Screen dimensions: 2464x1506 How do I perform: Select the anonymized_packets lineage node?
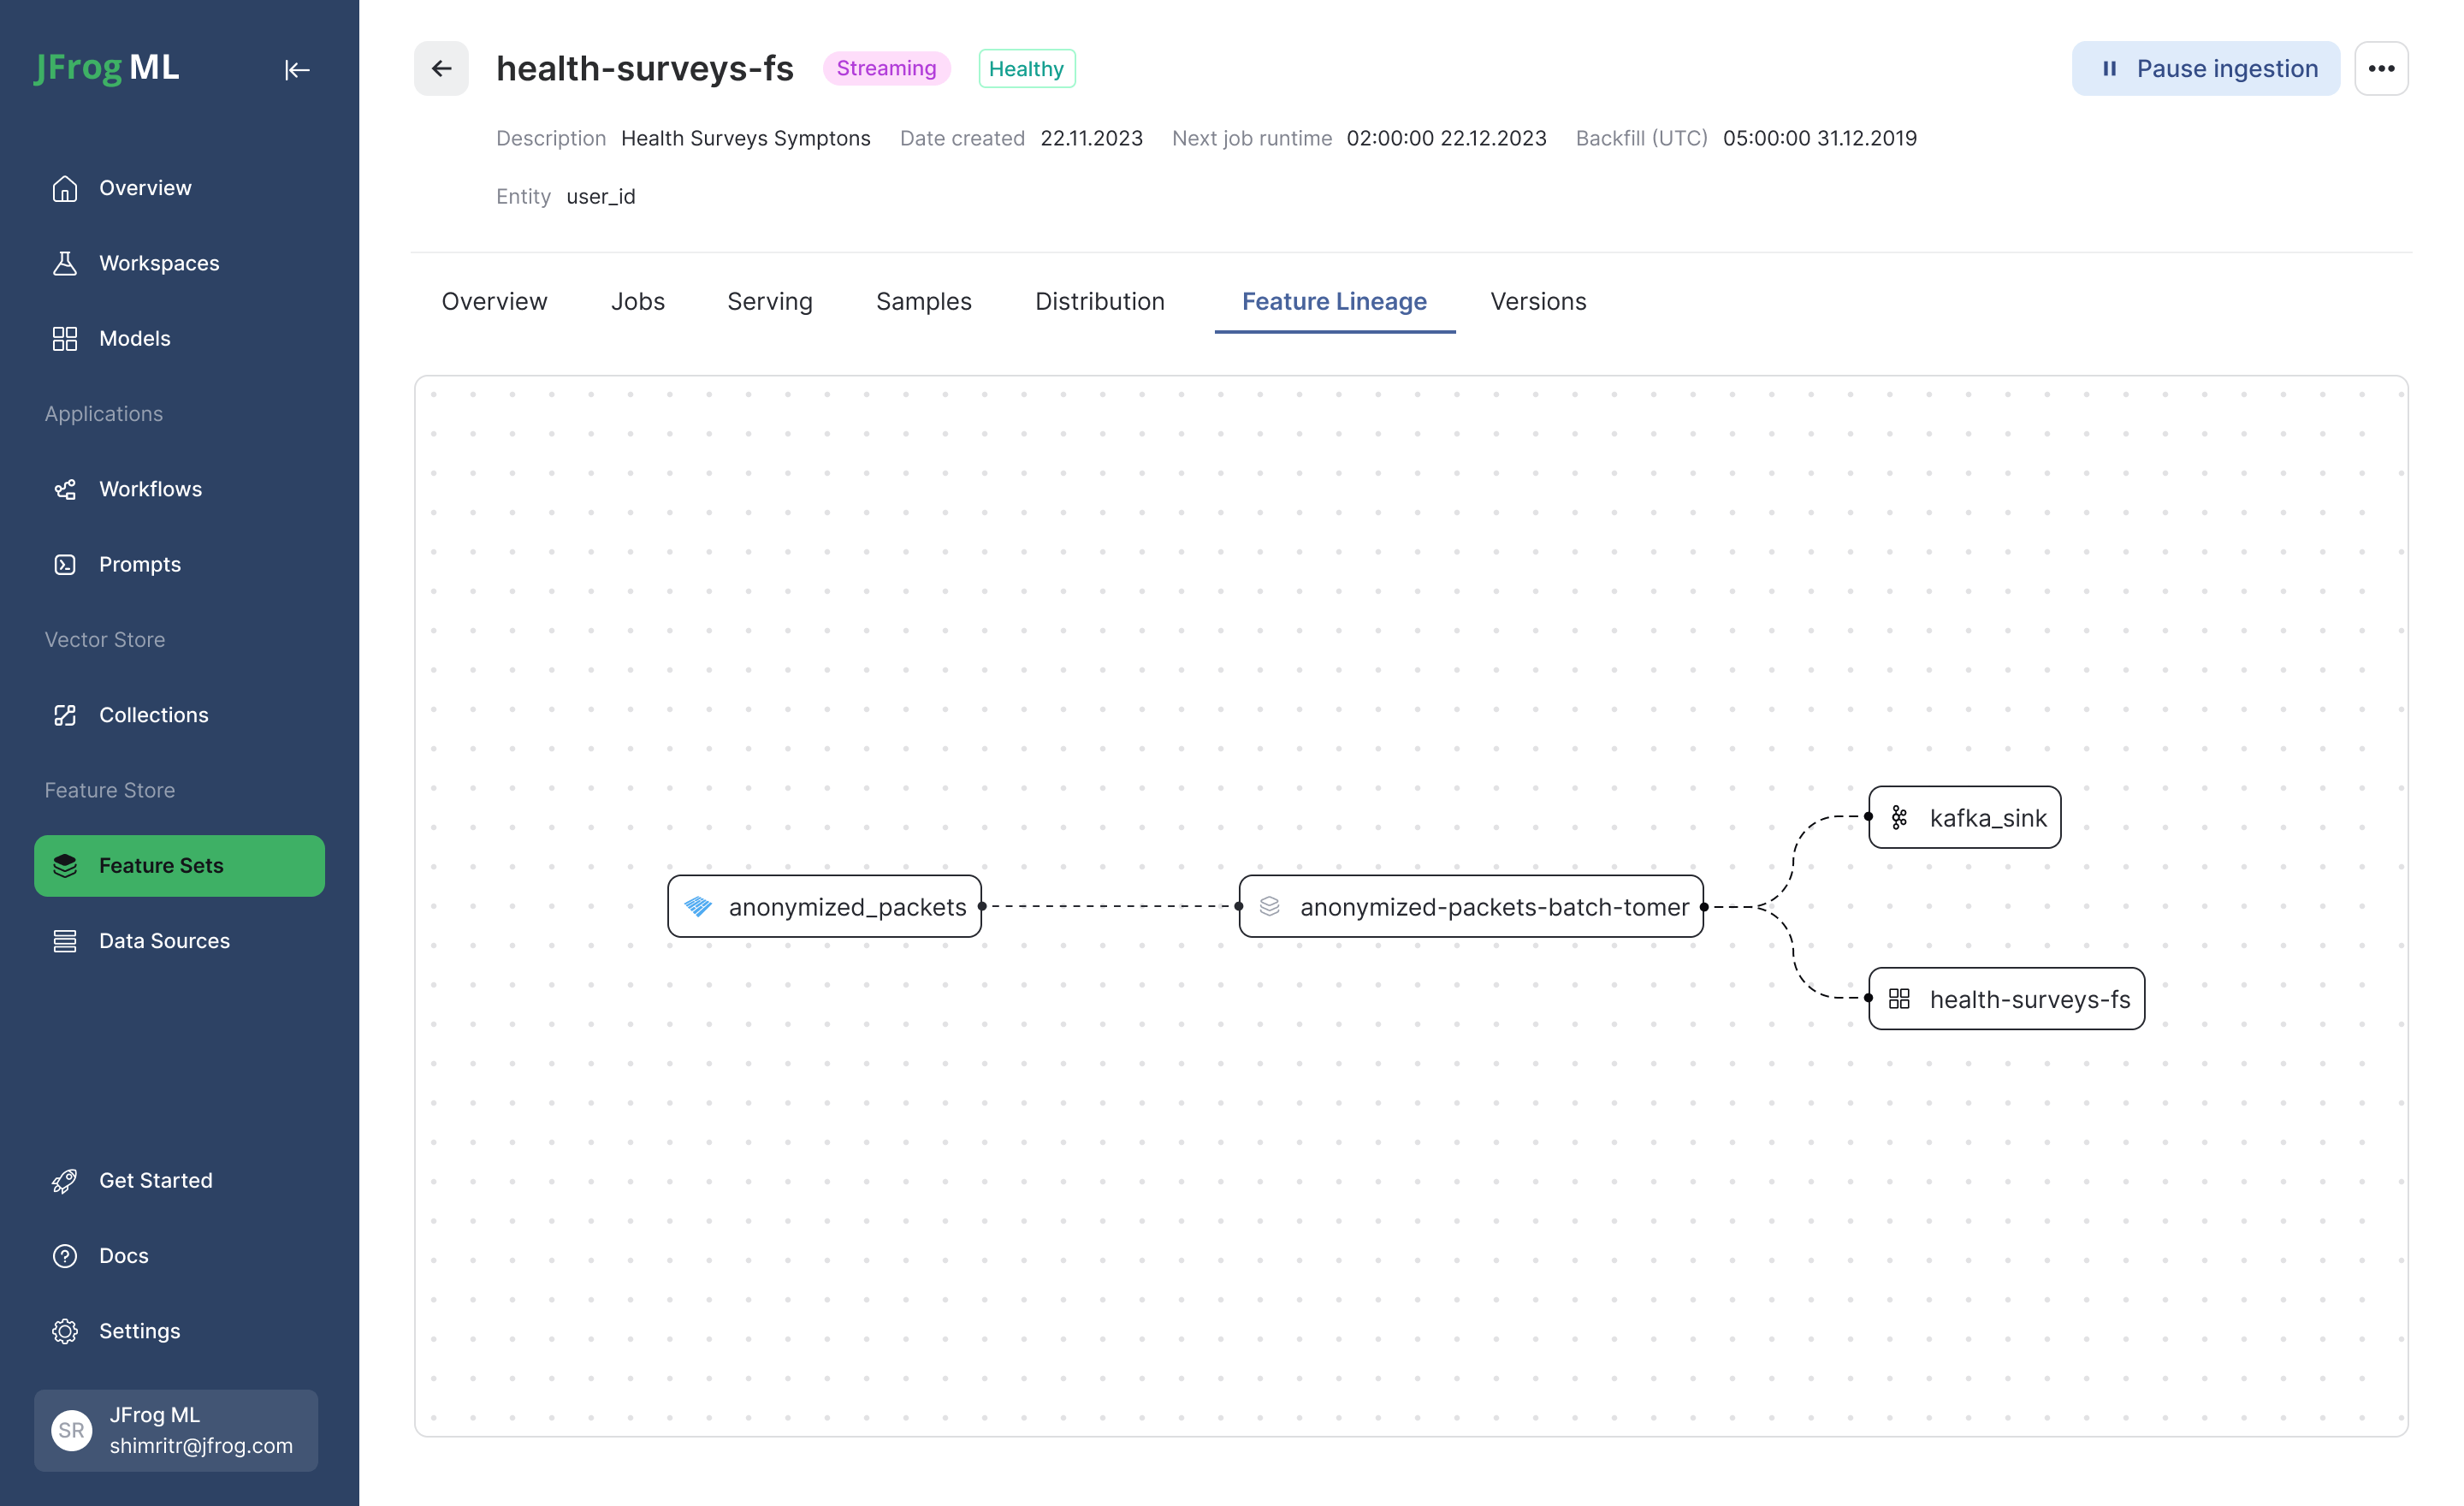824,906
